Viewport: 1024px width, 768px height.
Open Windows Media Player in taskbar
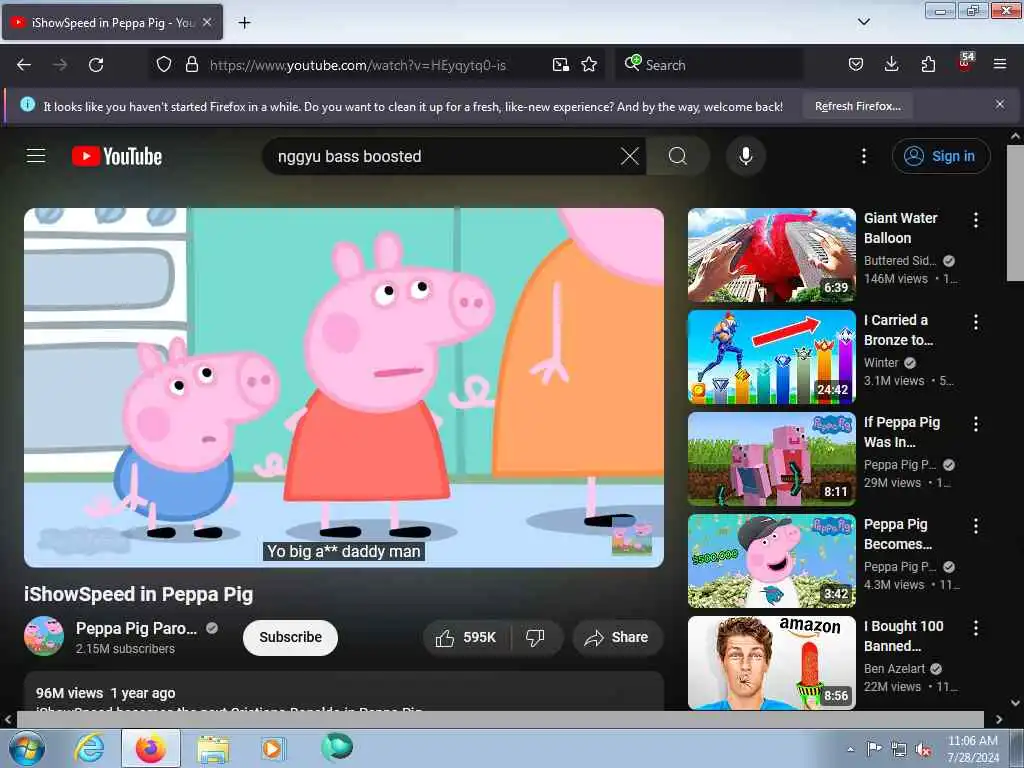pos(272,748)
